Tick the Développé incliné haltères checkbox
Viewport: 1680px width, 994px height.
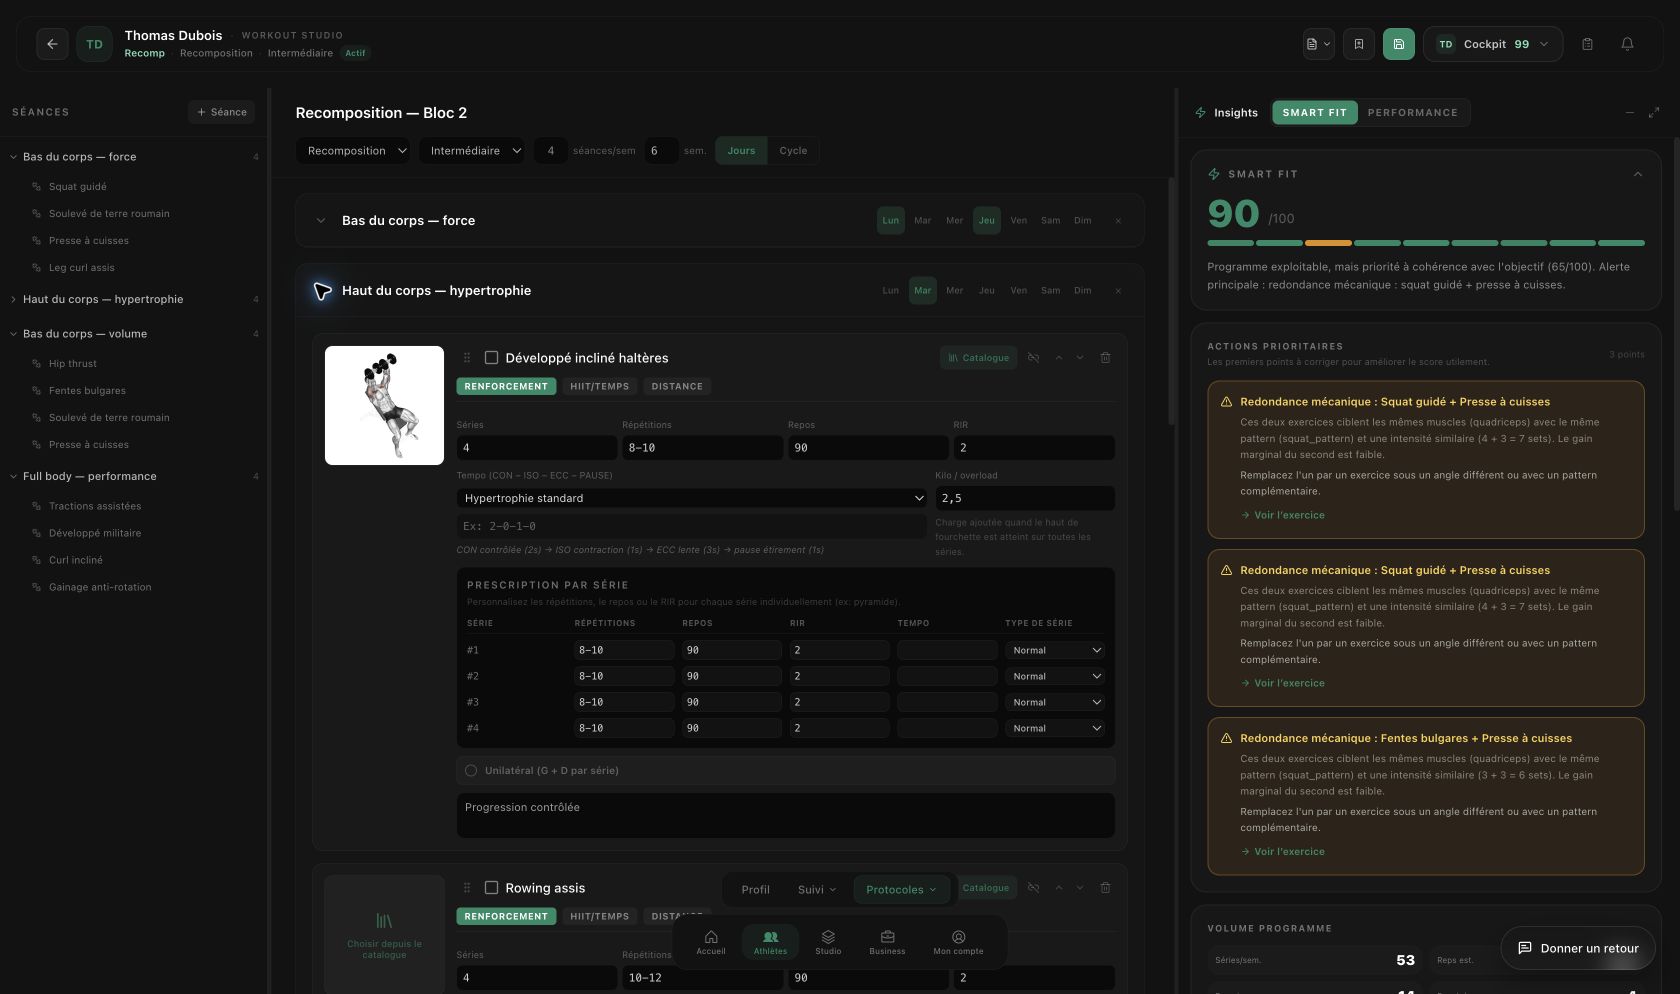point(491,358)
